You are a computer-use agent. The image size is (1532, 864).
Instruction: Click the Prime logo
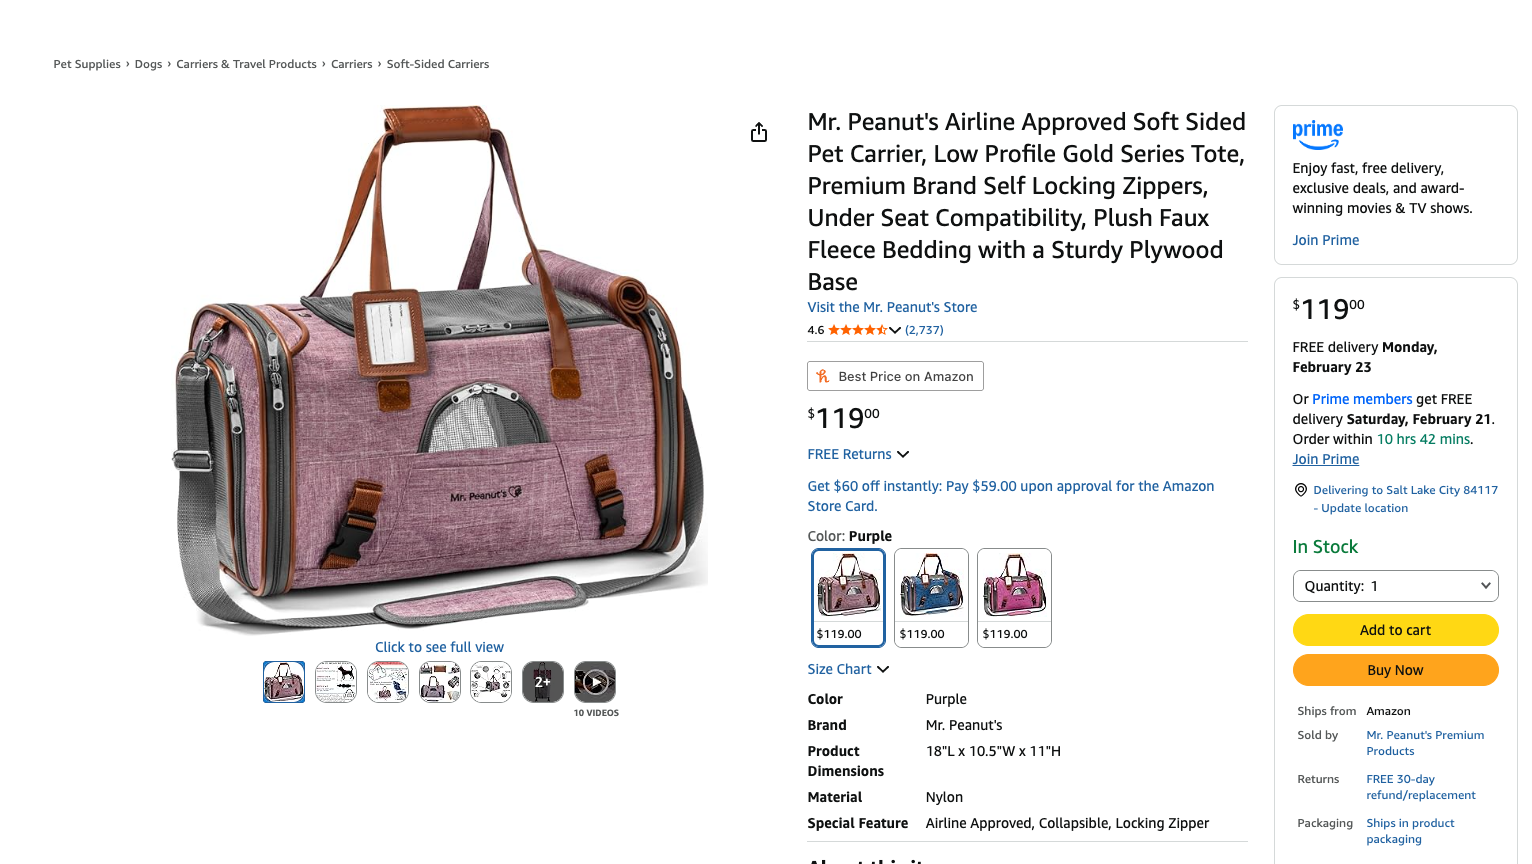[1317, 134]
